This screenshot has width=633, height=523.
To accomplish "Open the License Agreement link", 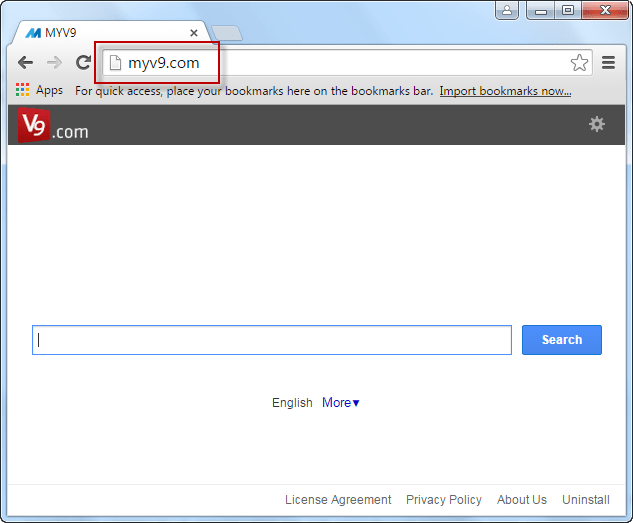I will (338, 500).
